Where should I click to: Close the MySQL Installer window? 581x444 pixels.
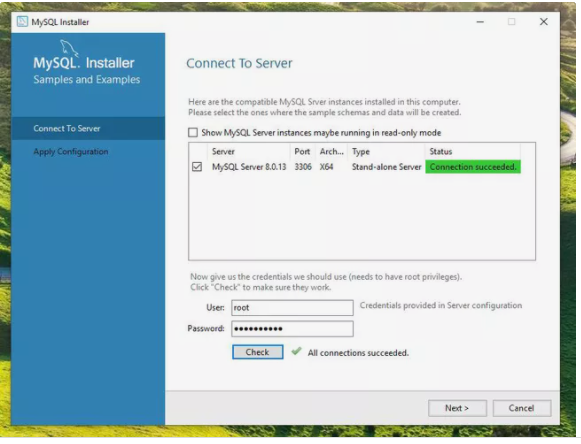coord(544,22)
